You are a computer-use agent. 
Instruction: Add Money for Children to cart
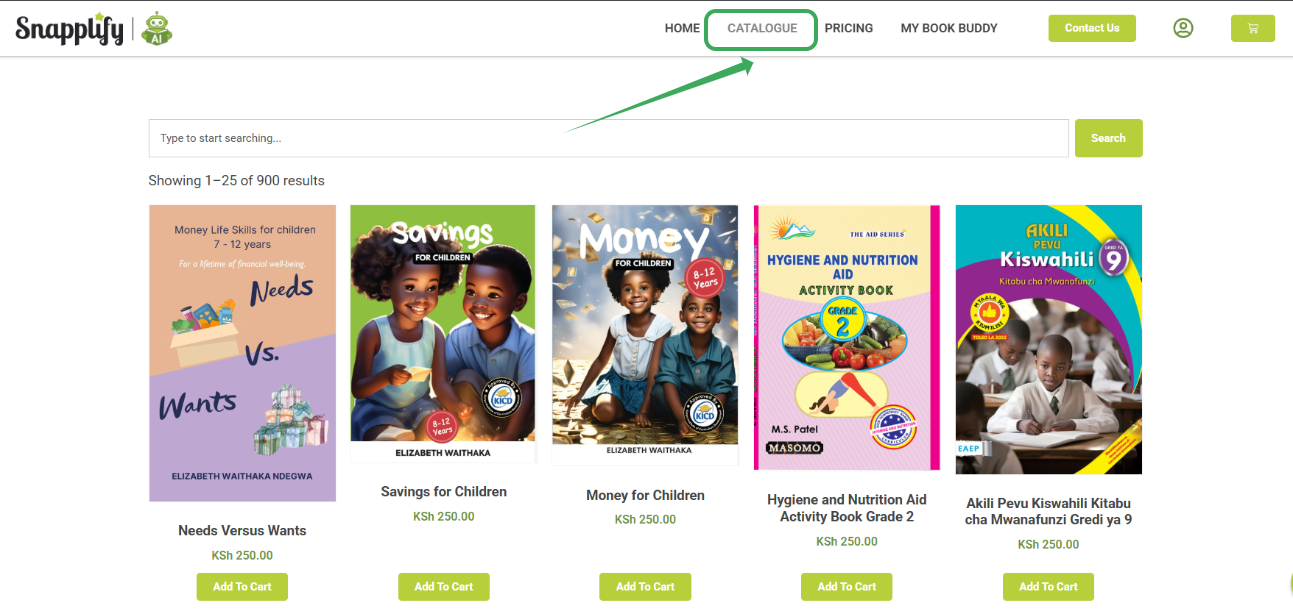pos(645,587)
